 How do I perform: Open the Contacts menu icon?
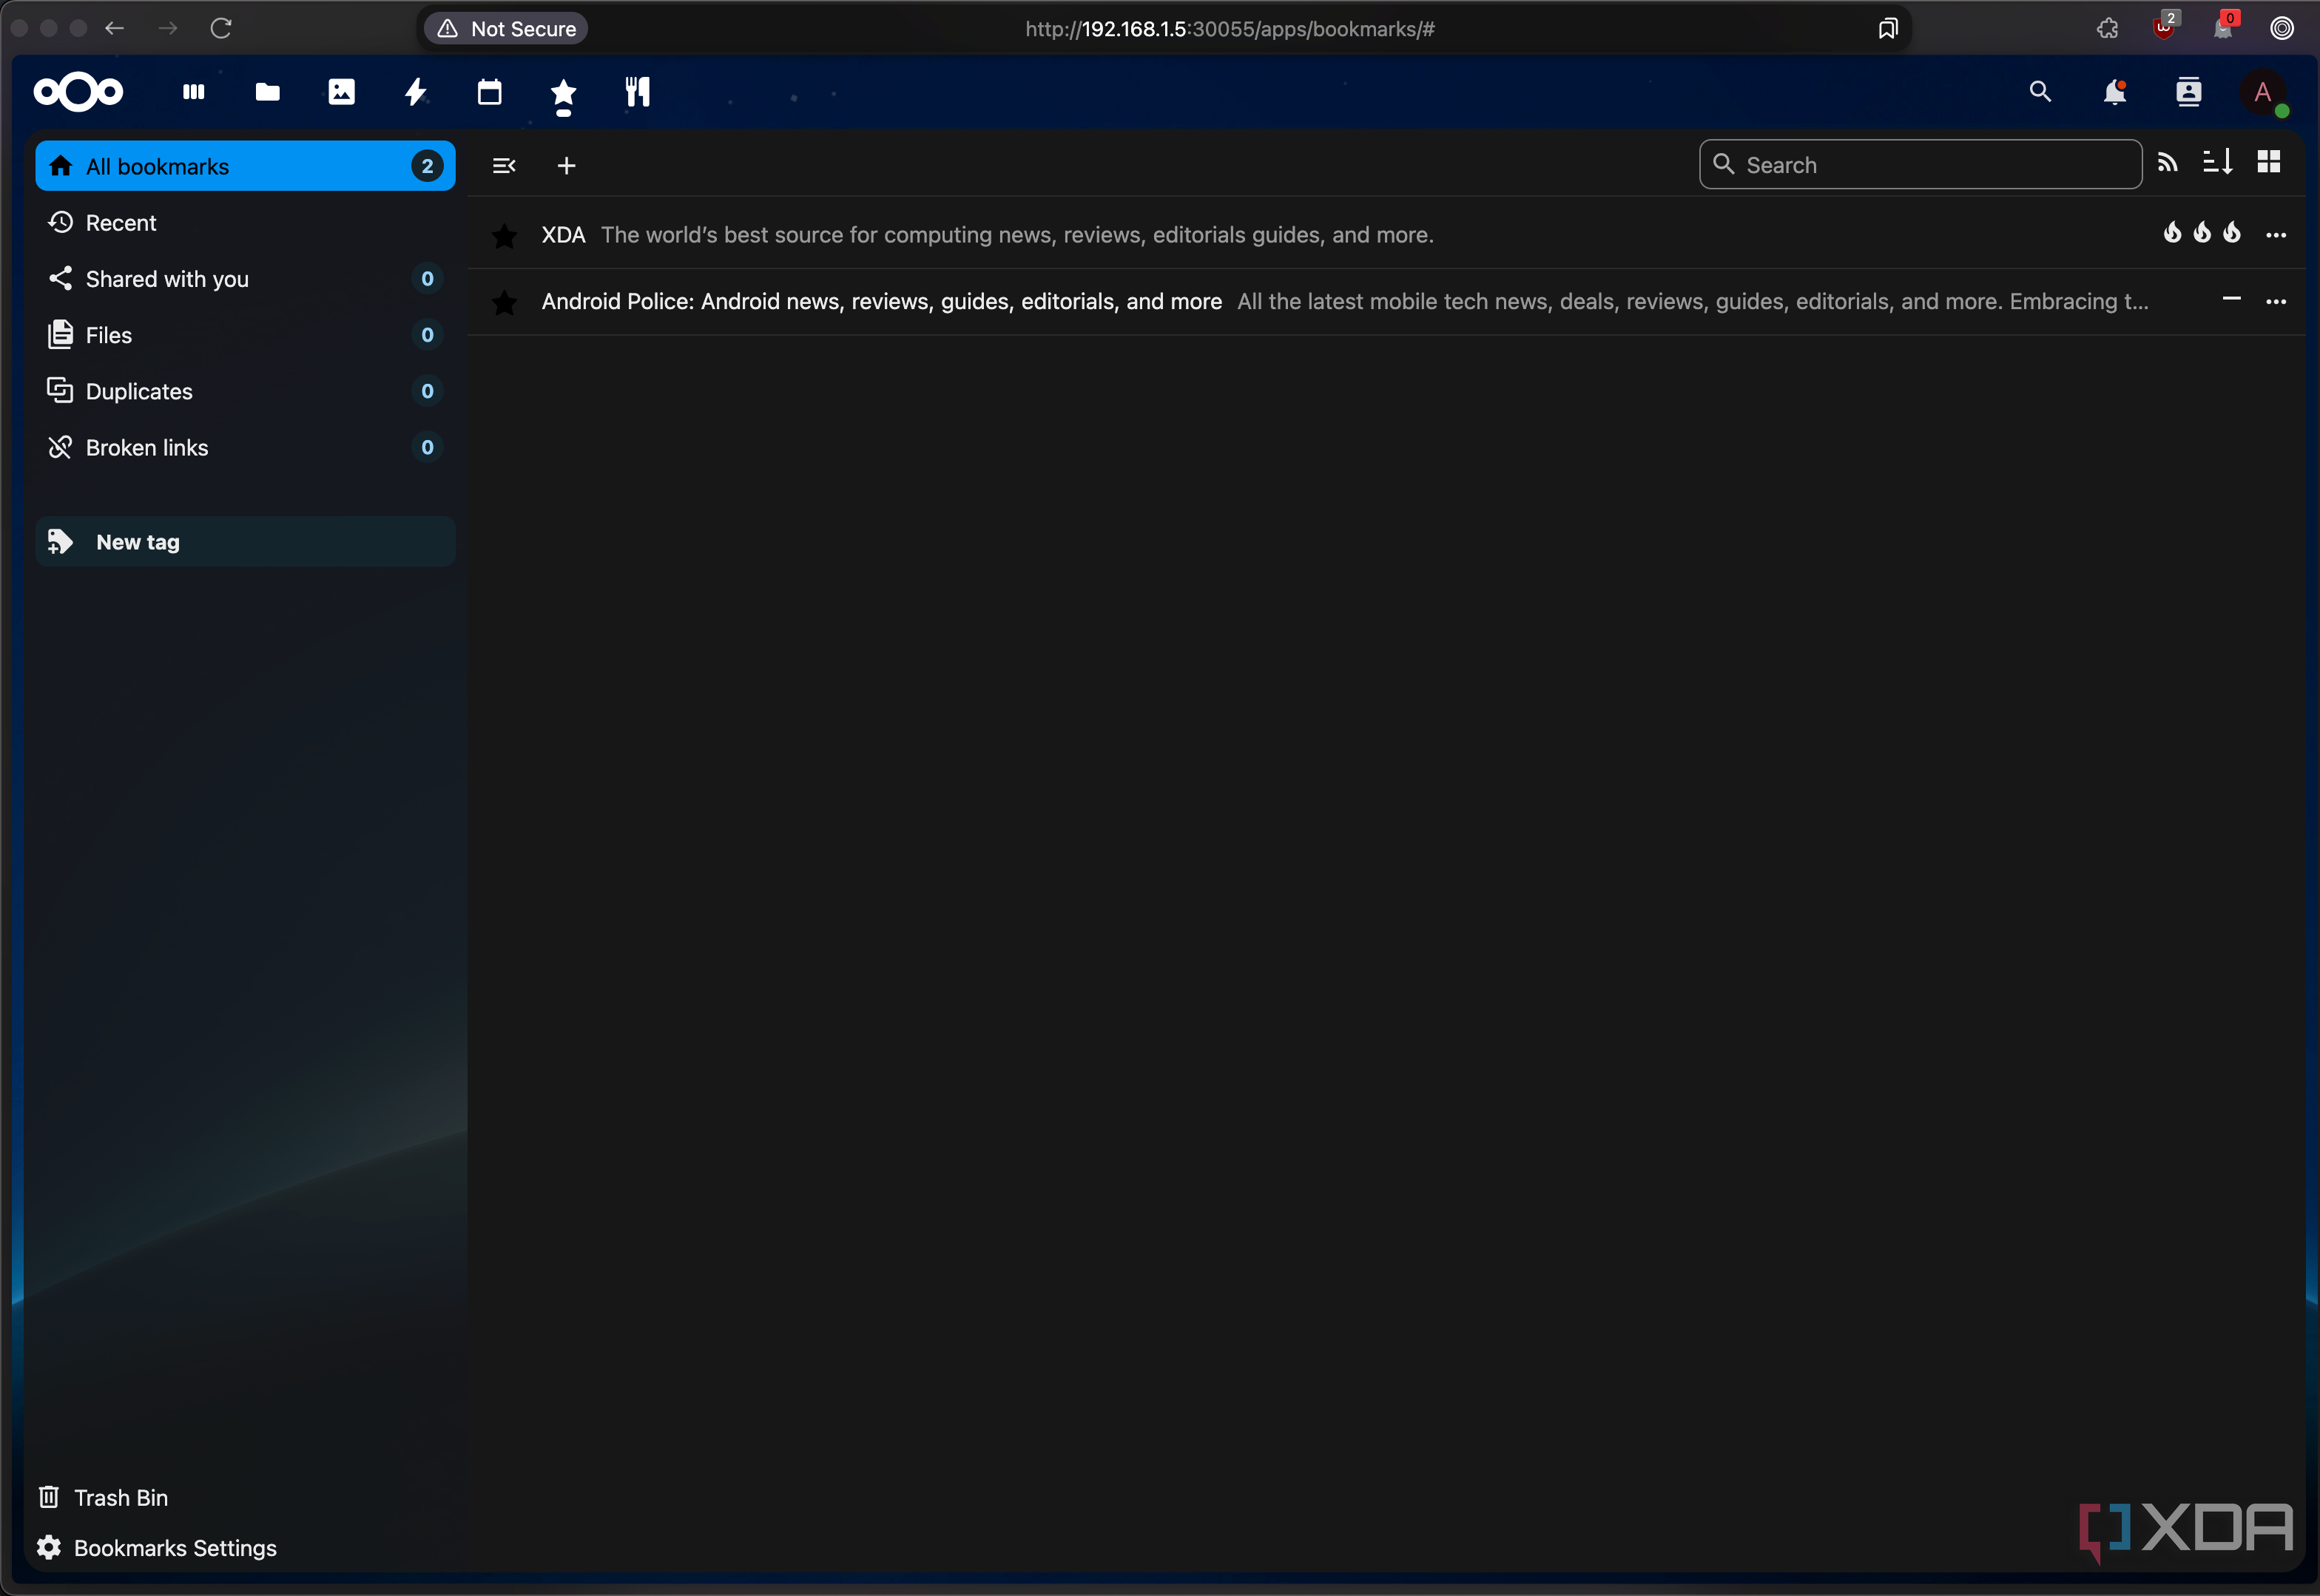pos(2188,92)
